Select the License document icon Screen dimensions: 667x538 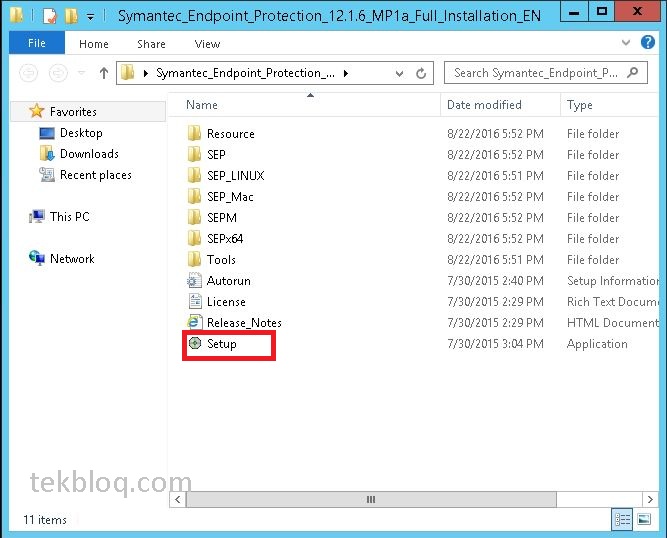(194, 301)
